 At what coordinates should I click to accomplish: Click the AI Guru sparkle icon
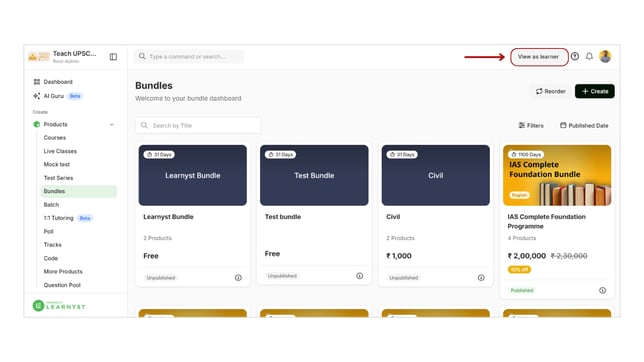coord(37,96)
